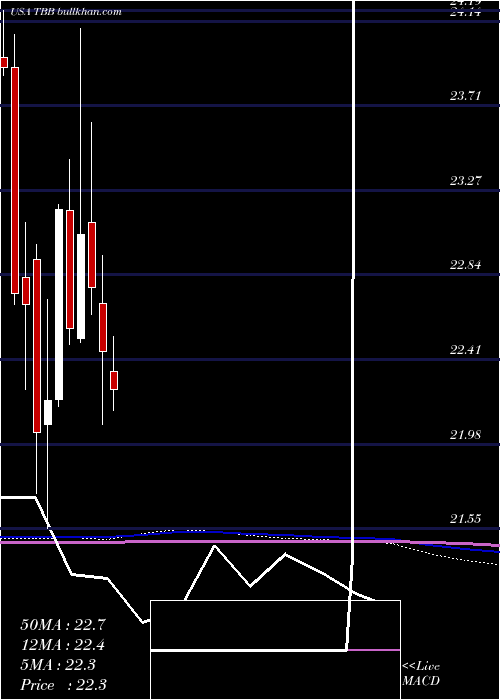Click the '<<Live MACD' label

(421, 674)
